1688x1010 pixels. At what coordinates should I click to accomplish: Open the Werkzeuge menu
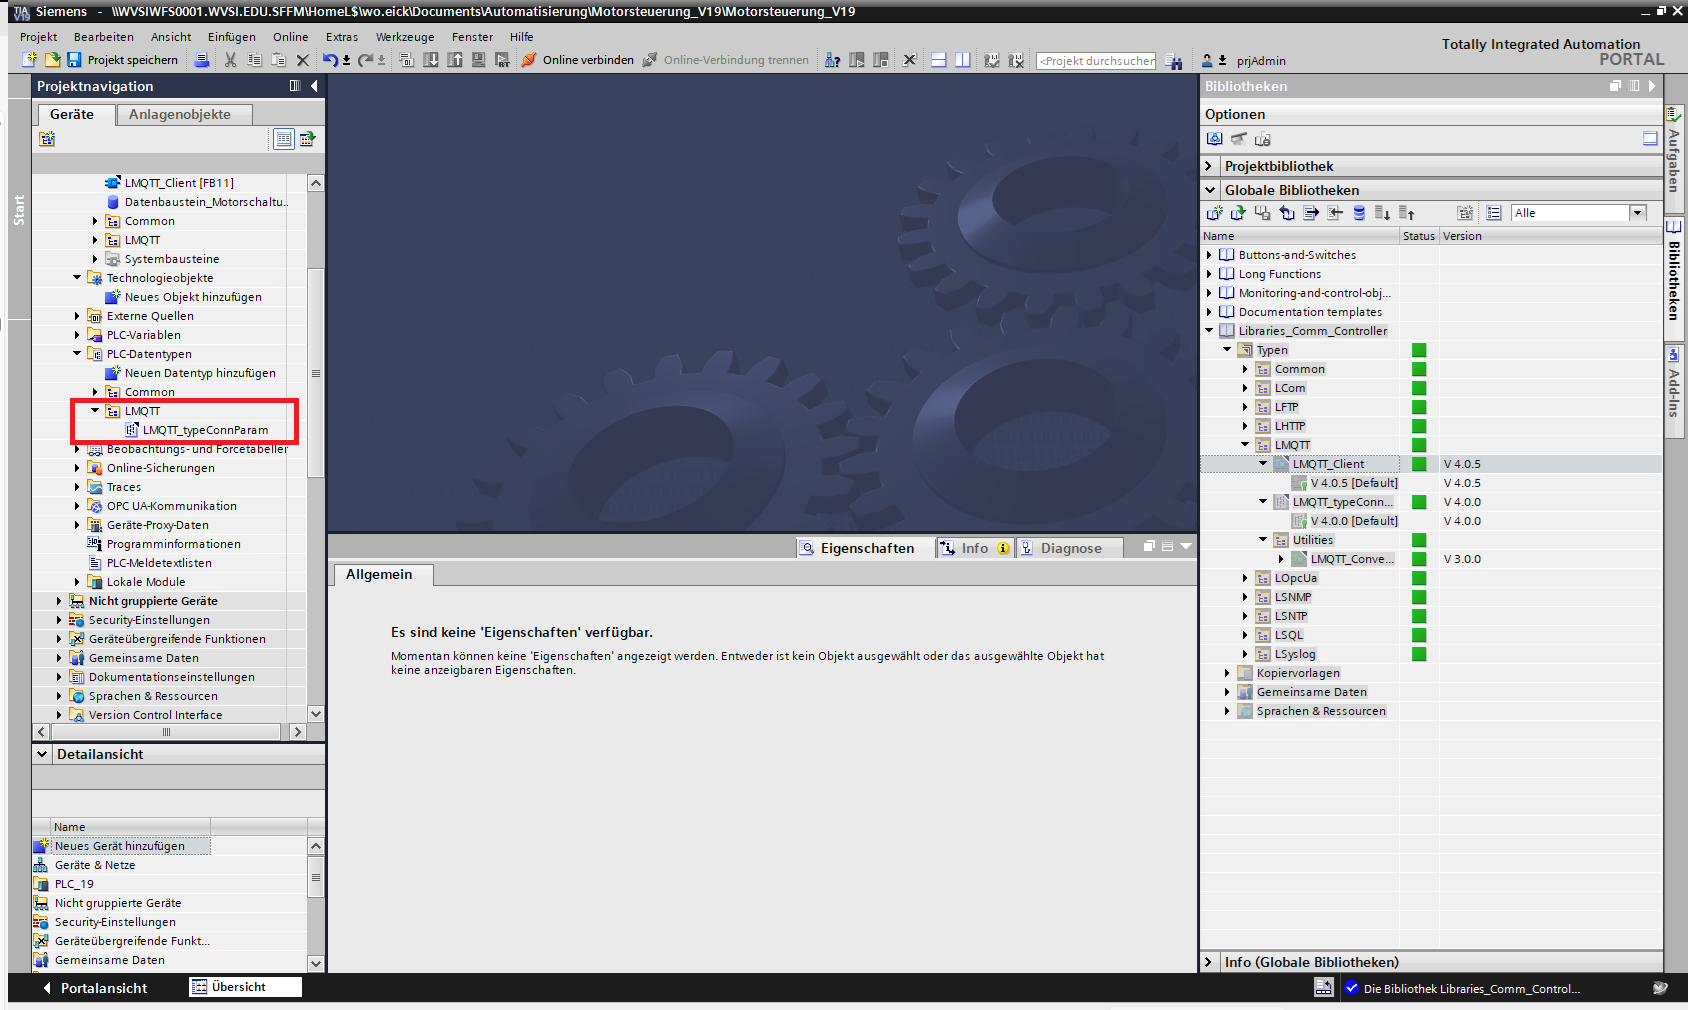pyautogui.click(x=405, y=37)
